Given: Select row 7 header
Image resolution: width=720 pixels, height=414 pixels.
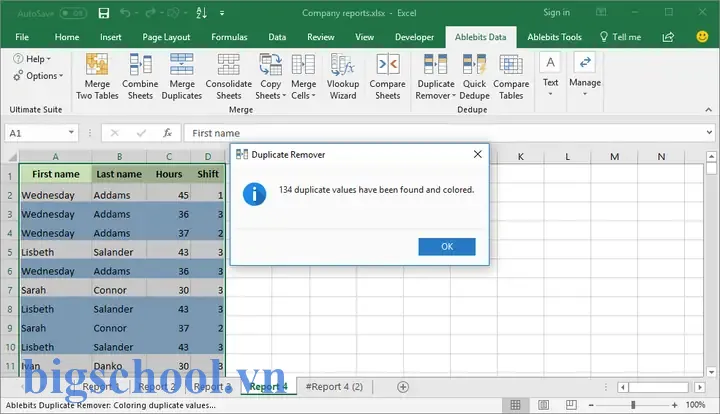Looking at the screenshot, I should [10, 290].
